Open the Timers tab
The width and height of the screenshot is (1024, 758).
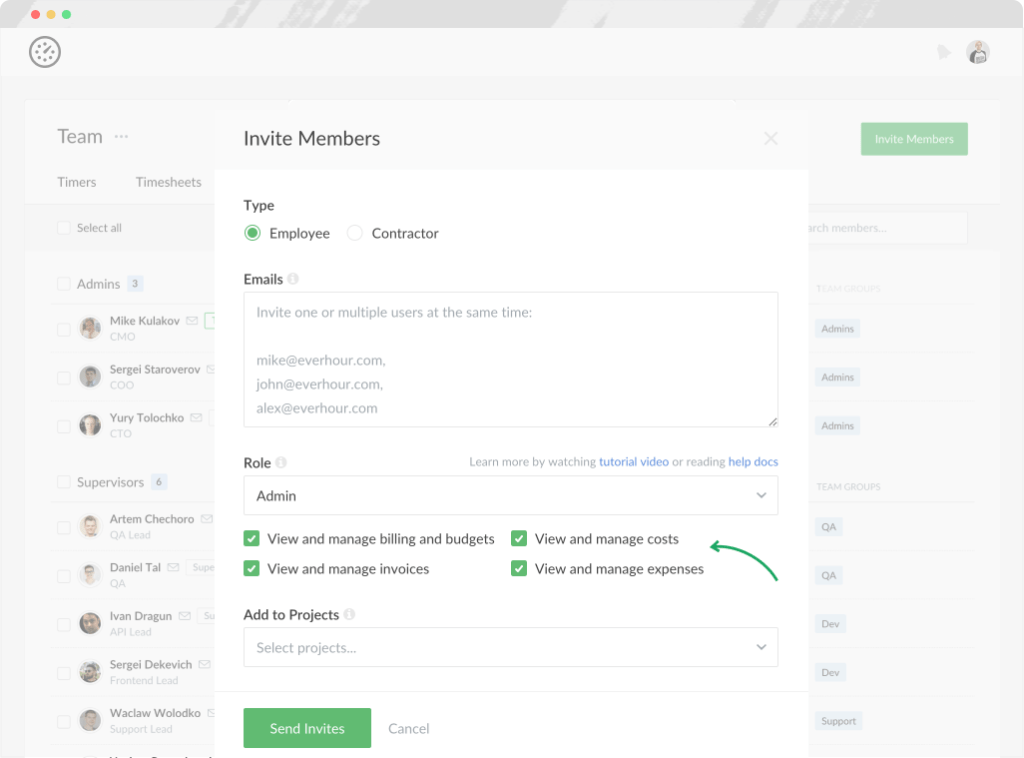click(77, 182)
